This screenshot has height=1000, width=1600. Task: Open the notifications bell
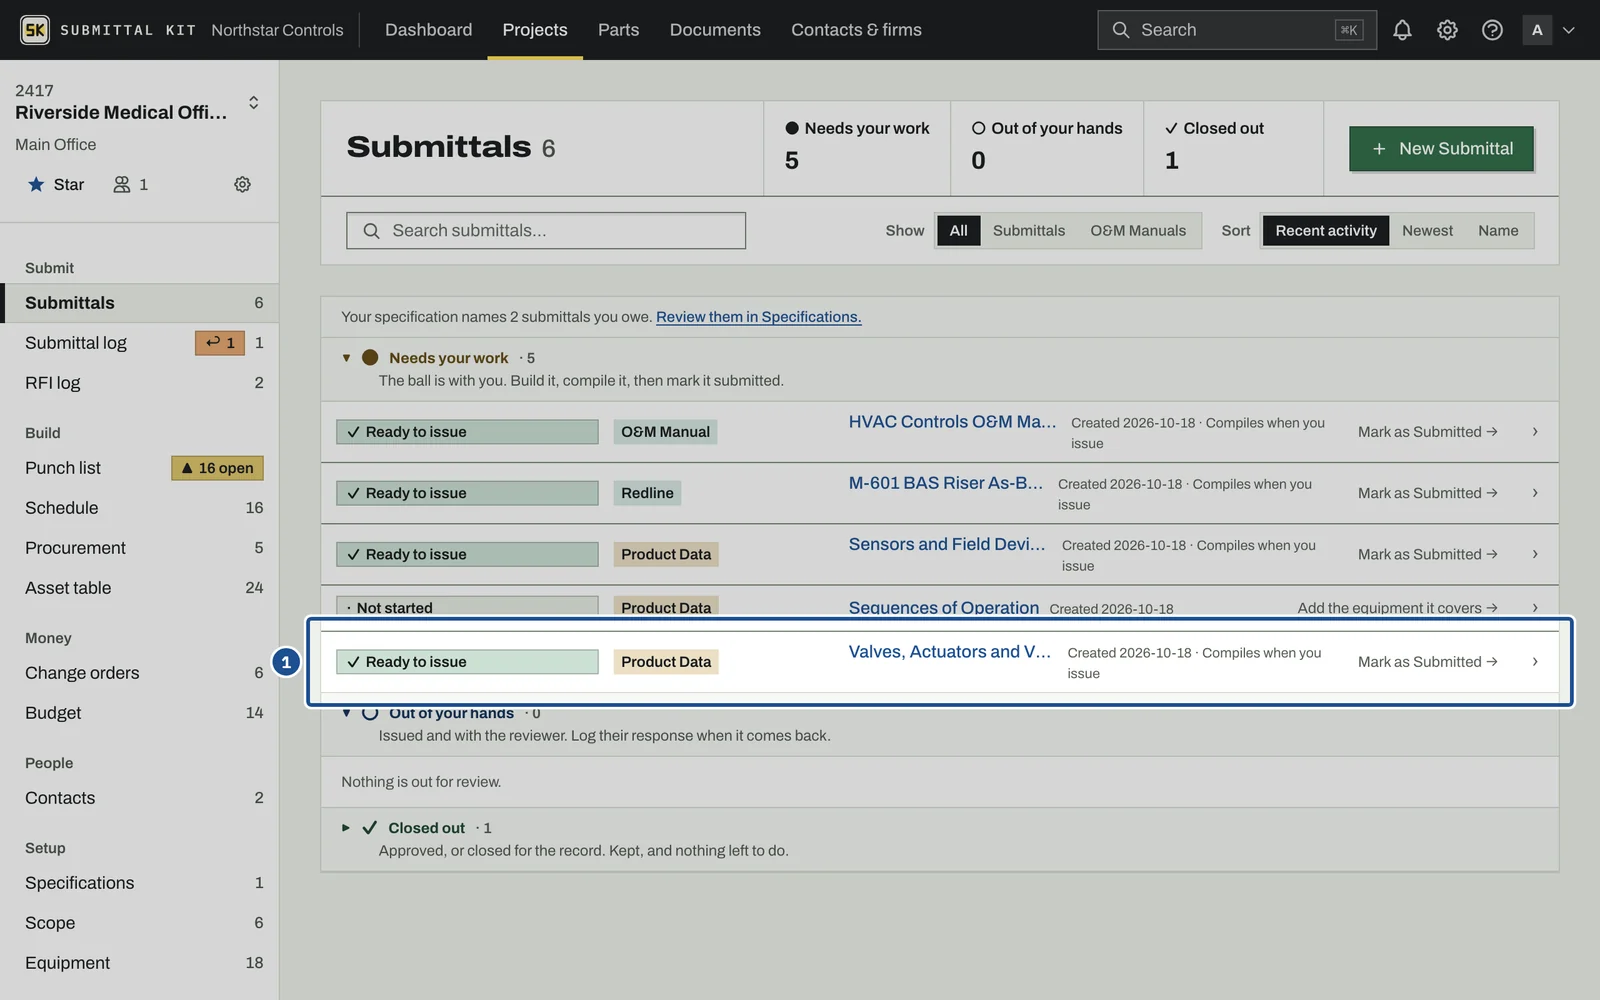point(1402,30)
